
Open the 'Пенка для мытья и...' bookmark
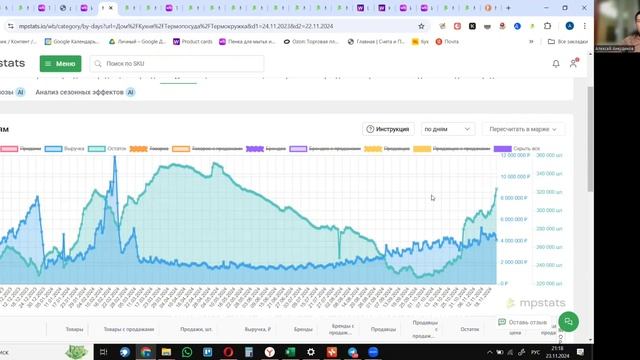(247, 41)
